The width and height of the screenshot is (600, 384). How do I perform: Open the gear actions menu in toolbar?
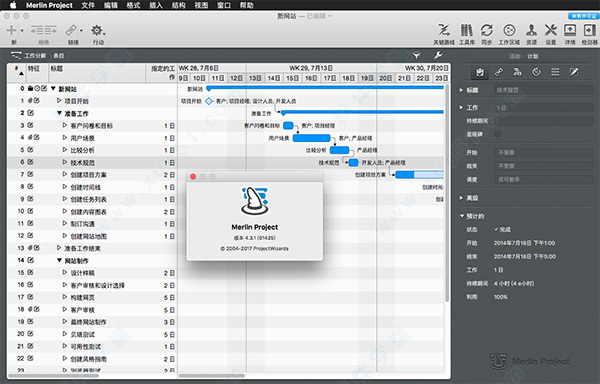click(x=98, y=30)
